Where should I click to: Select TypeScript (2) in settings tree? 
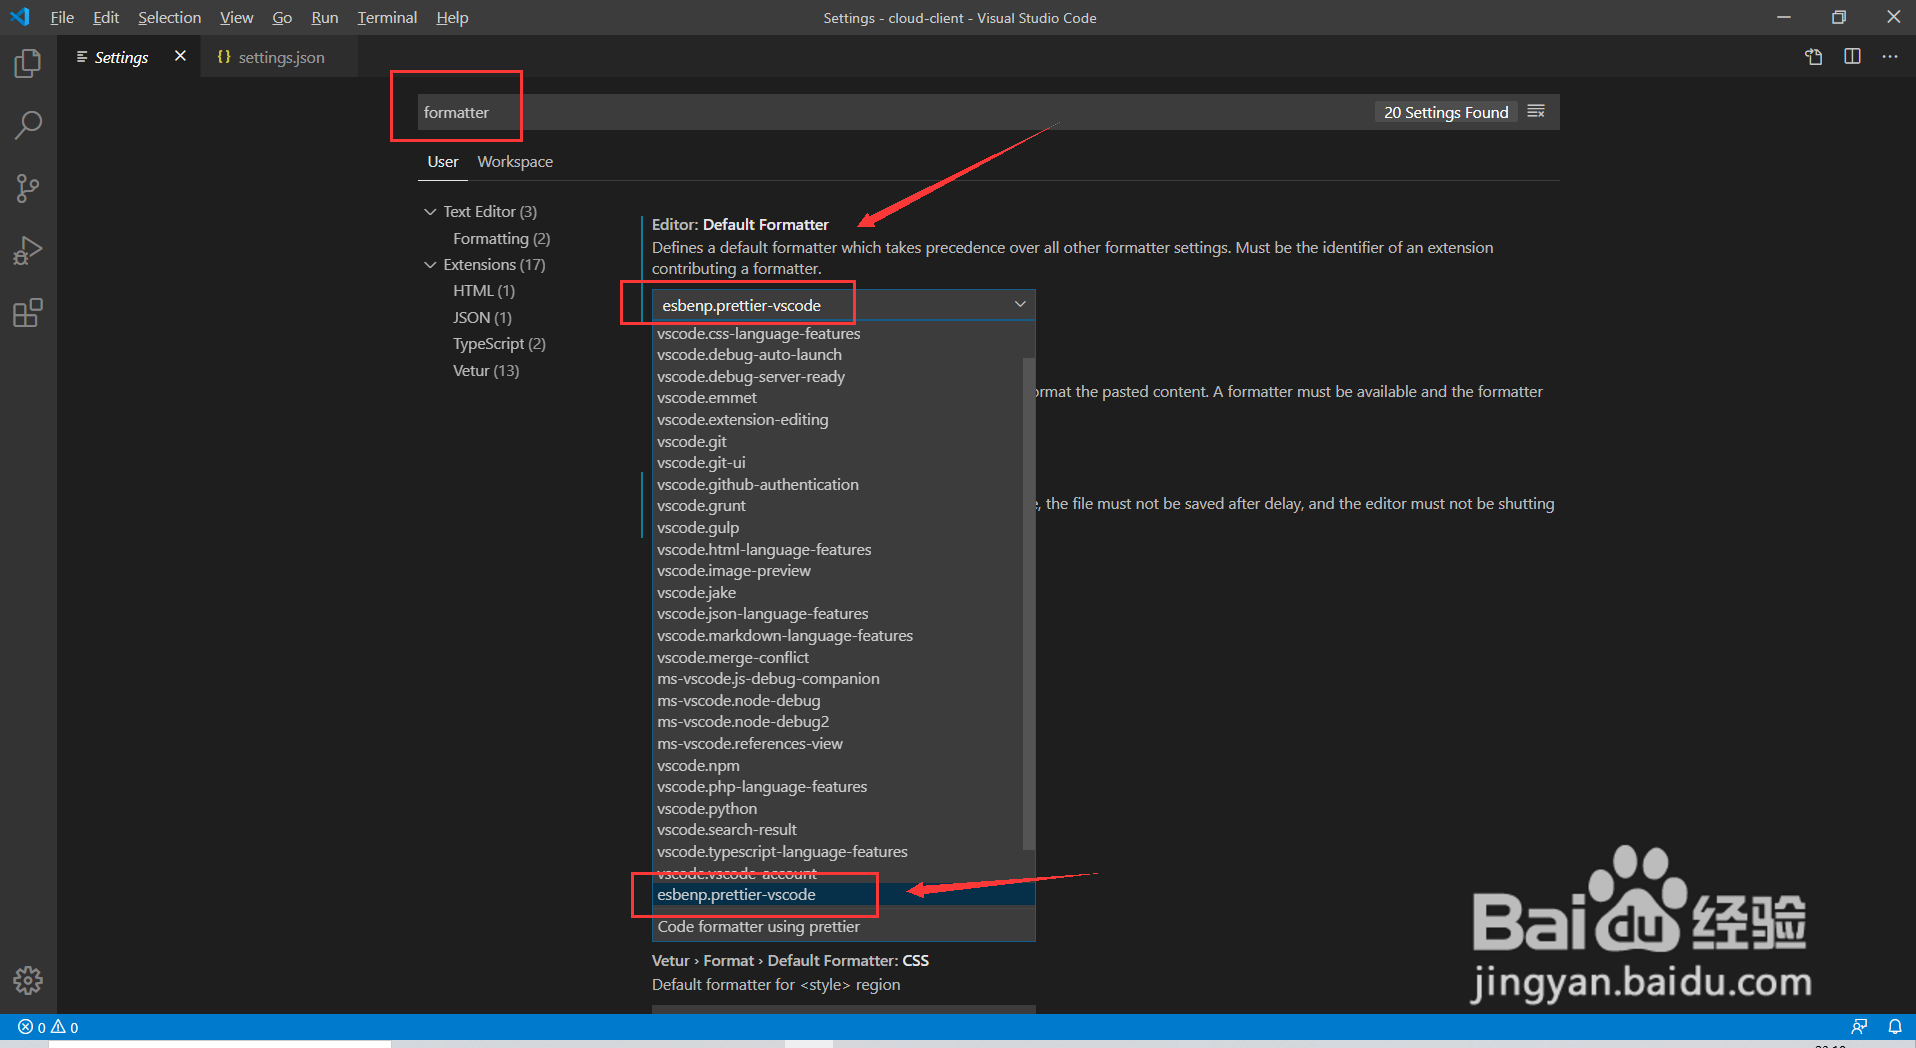[x=499, y=343]
